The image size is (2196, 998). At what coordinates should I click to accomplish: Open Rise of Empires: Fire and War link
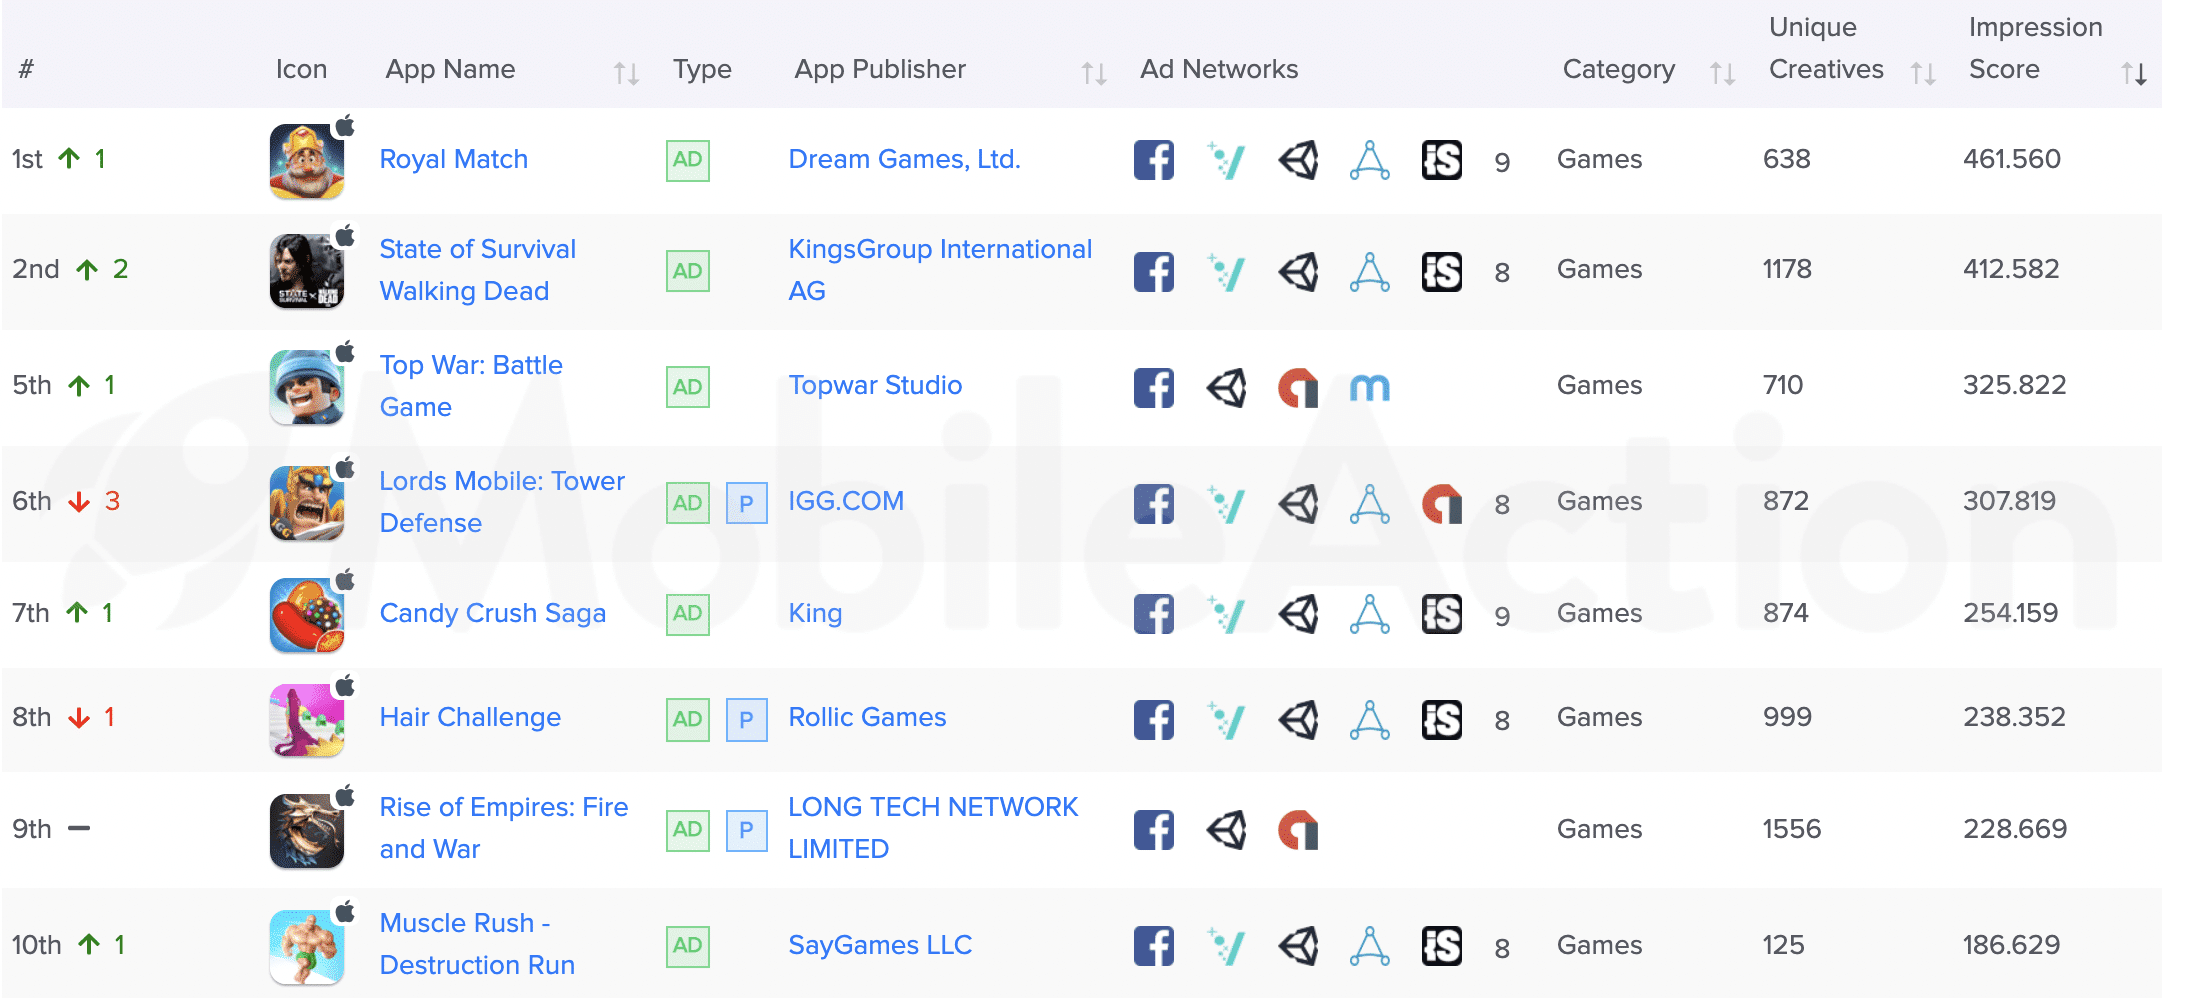(x=504, y=828)
